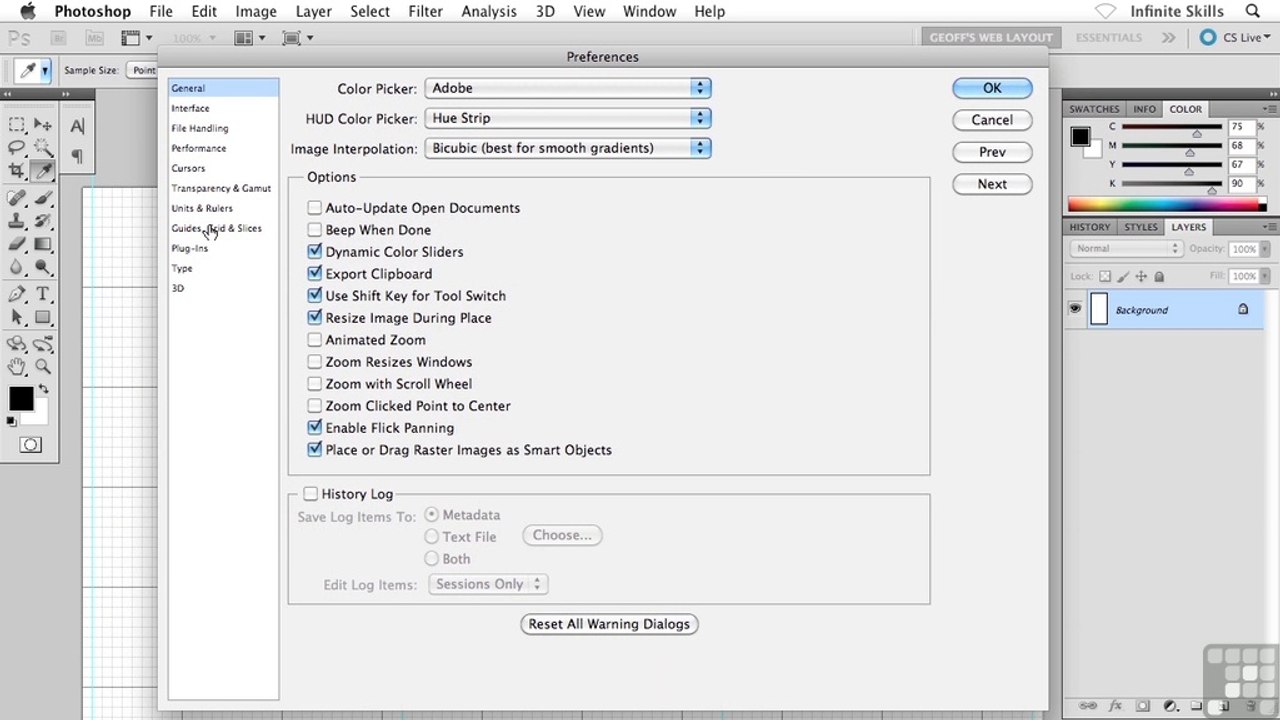Viewport: 1280px width, 720px height.
Task: Select the Clone Stamp tool
Action: point(17,221)
